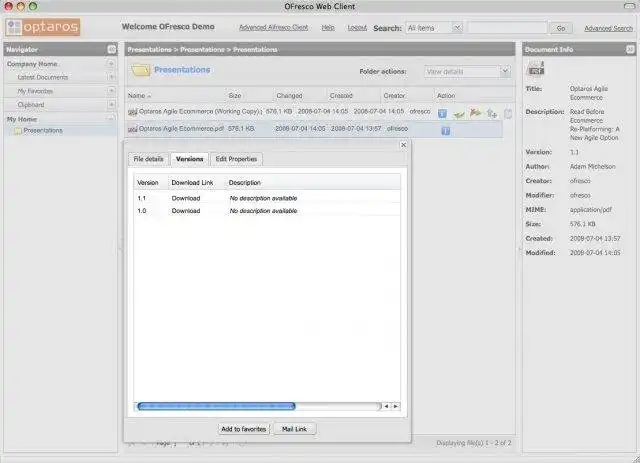The image size is (640, 463).
Task: Expand the Company Home section
Action: tap(111, 64)
